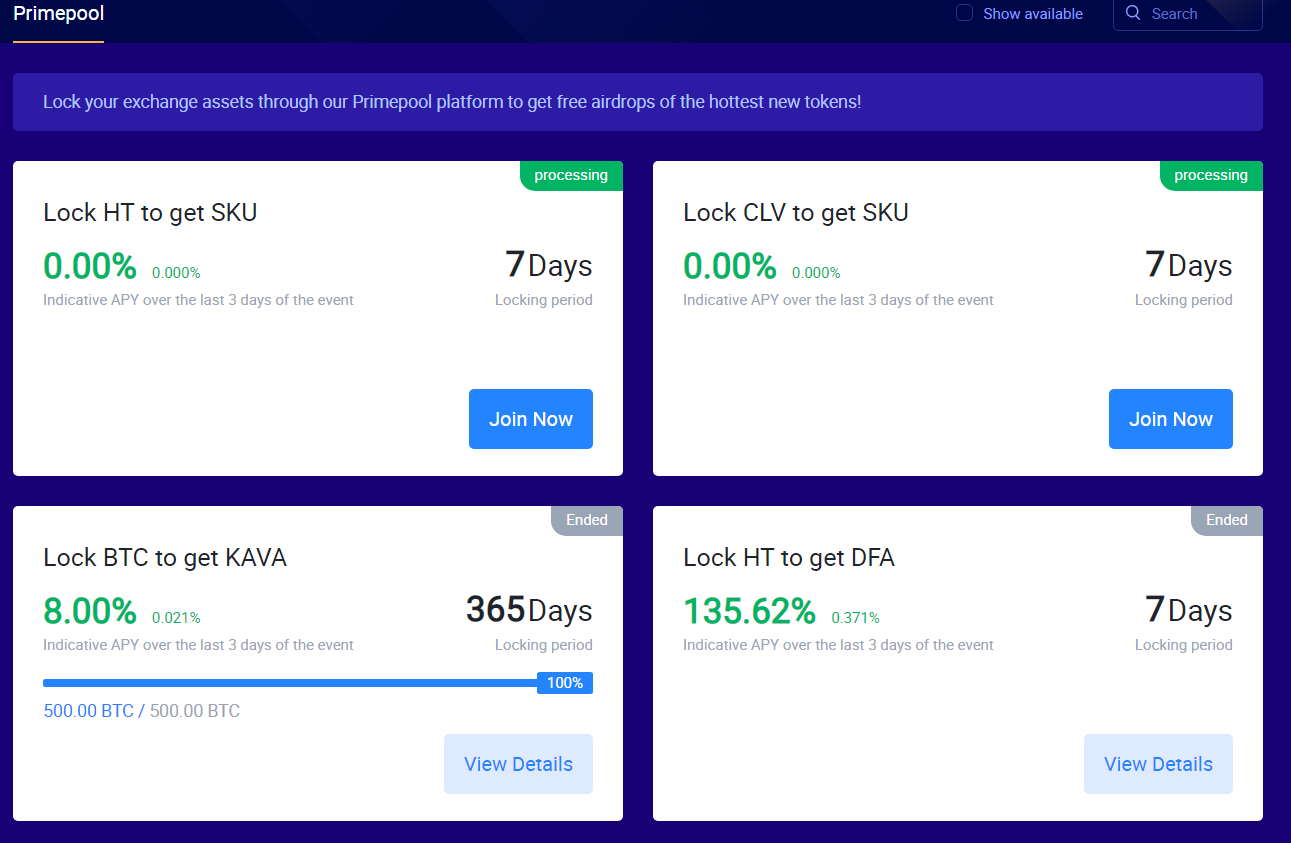Click 0.00% APY on Lock CLV to get SKU
Viewport: 1291px width, 843px height.
[730, 265]
